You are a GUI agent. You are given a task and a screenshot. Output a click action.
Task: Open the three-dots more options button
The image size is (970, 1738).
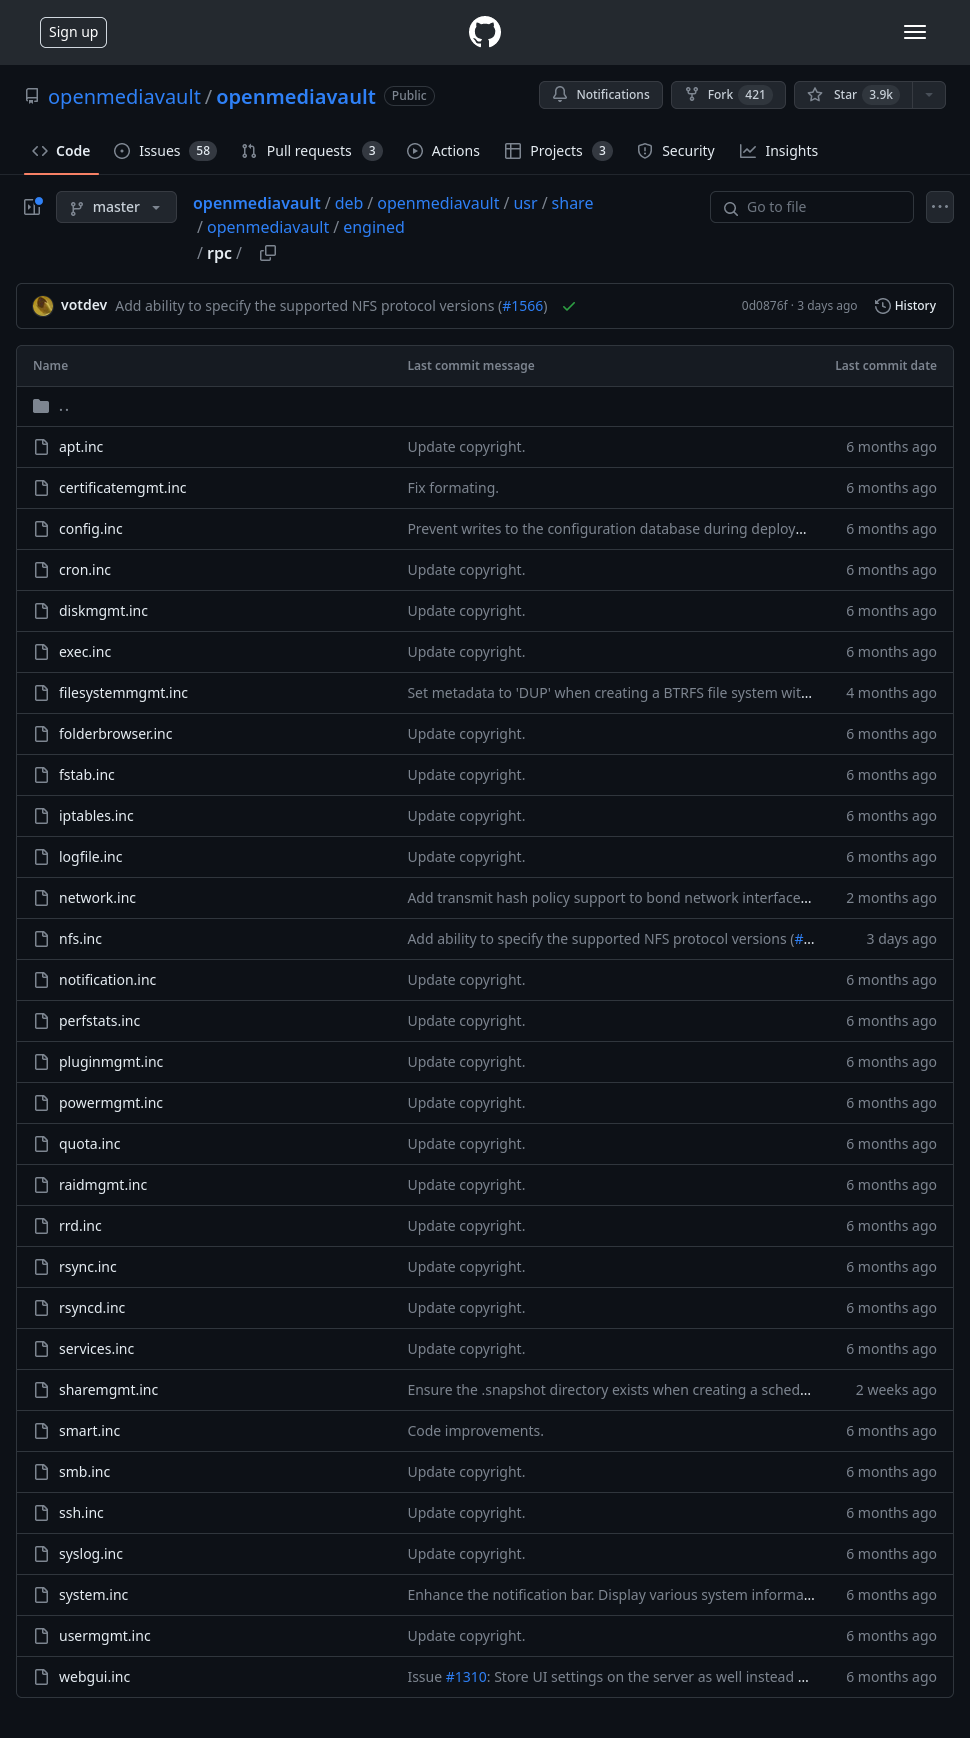click(x=939, y=207)
